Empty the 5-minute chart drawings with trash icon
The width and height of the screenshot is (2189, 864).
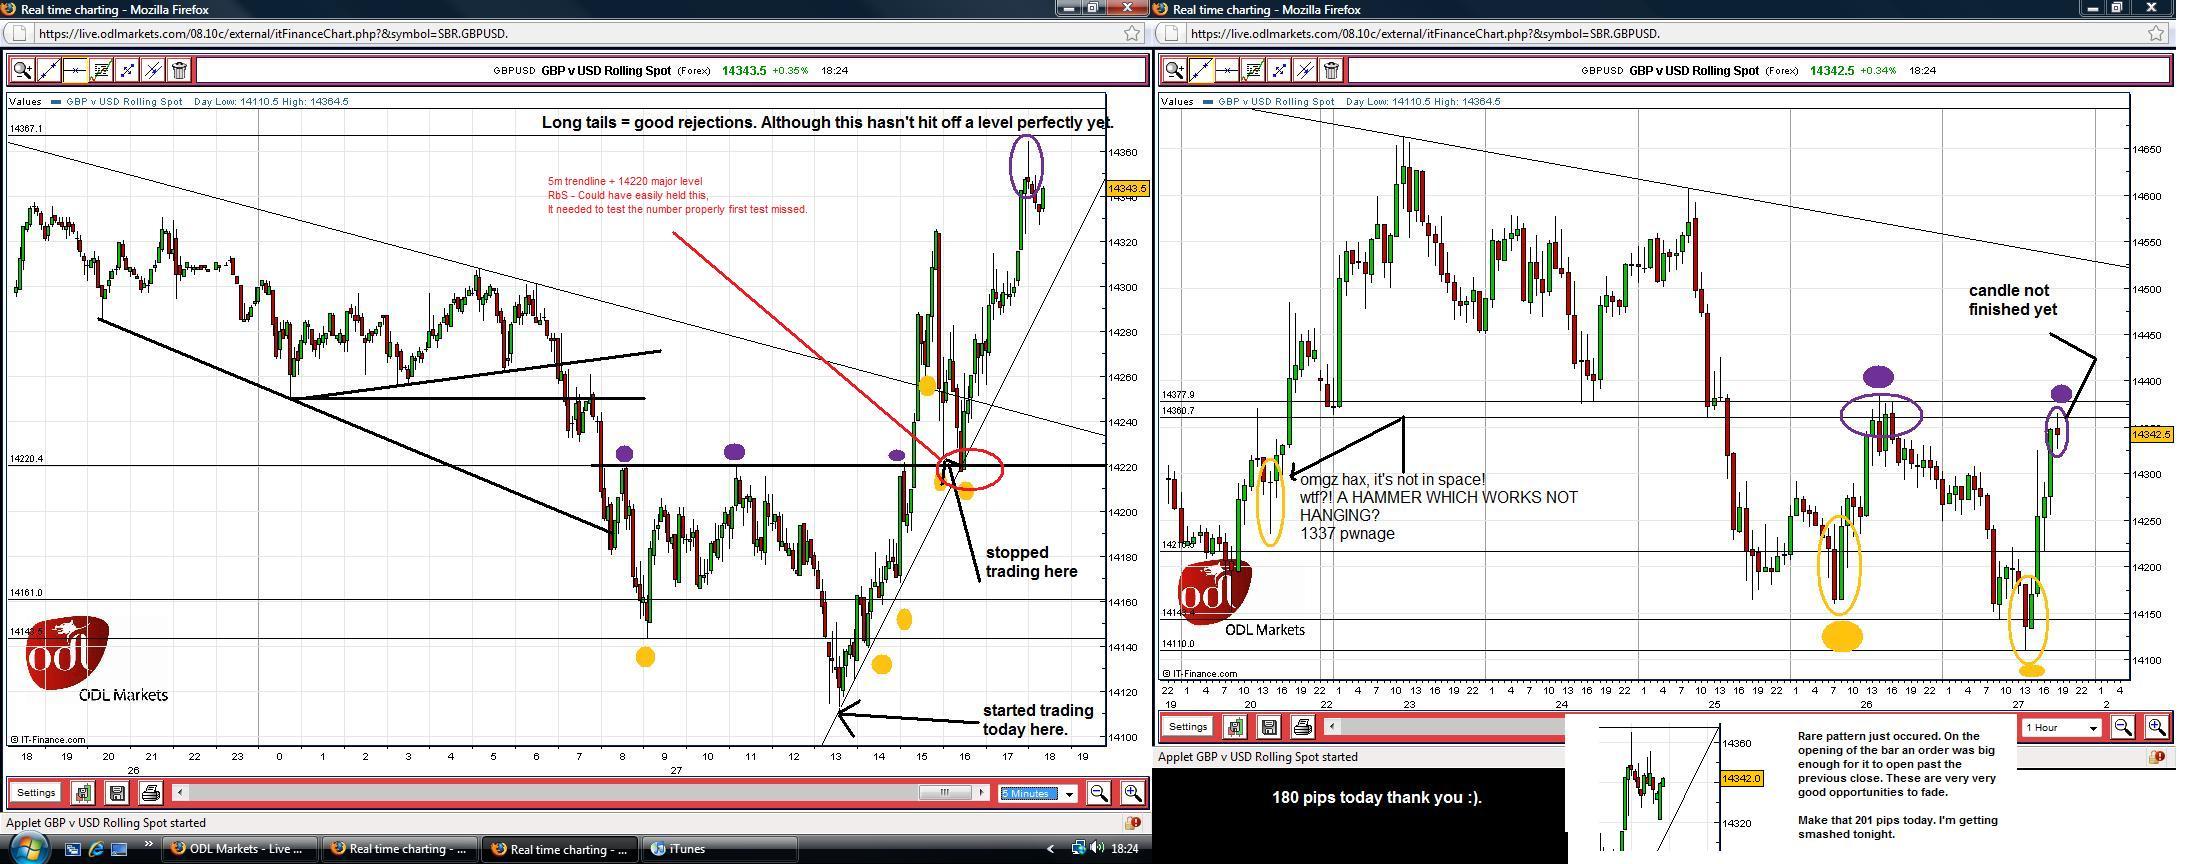pyautogui.click(x=179, y=70)
